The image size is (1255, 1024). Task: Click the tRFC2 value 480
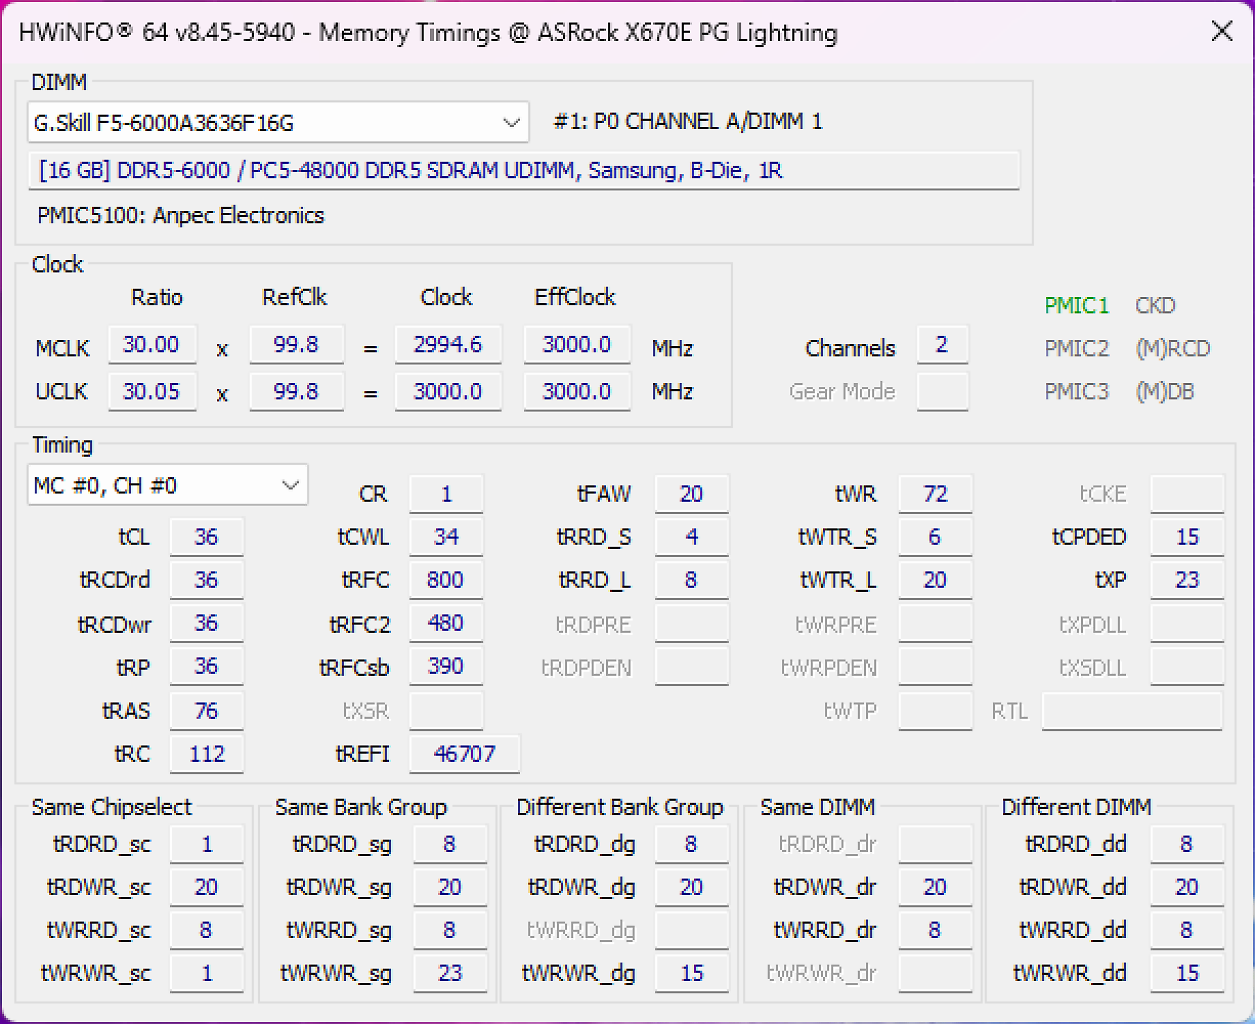(x=446, y=623)
